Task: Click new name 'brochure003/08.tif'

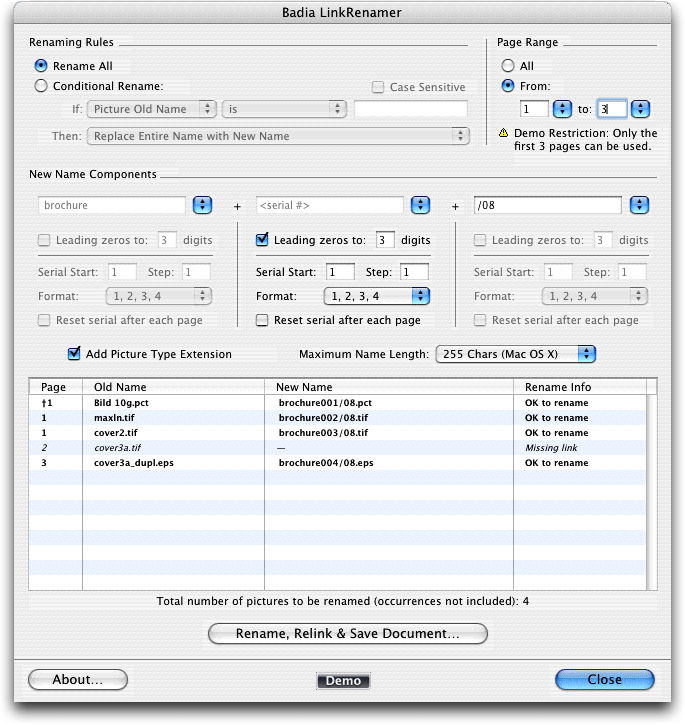Action: point(323,433)
